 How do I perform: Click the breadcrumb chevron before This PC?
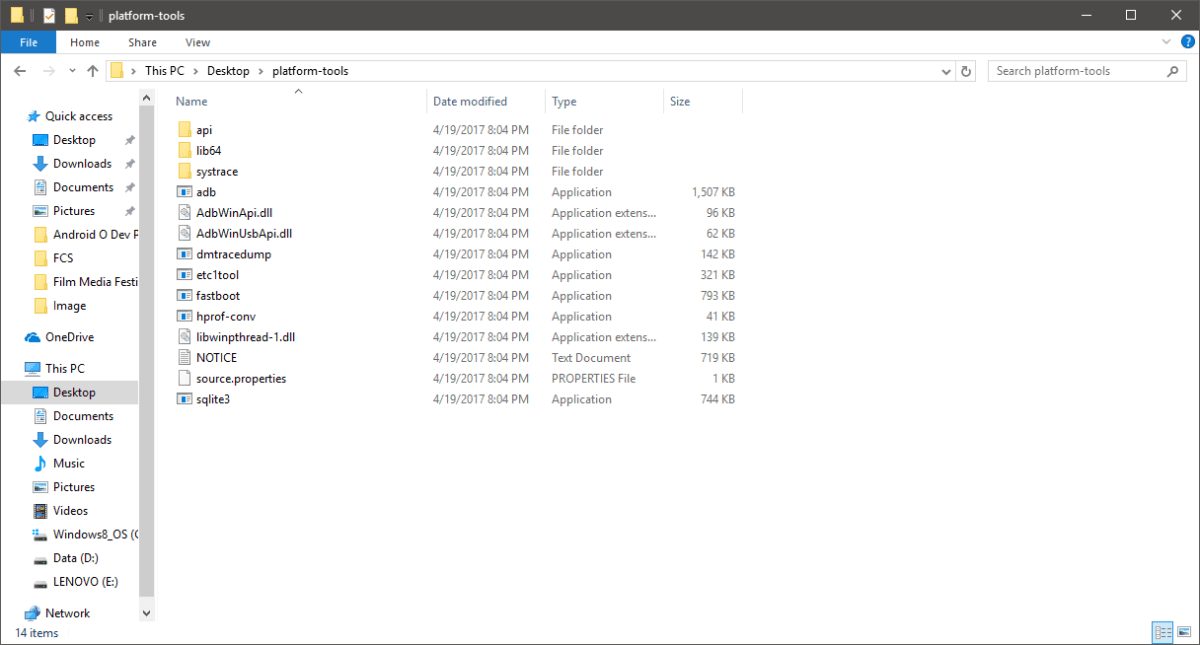coord(134,71)
